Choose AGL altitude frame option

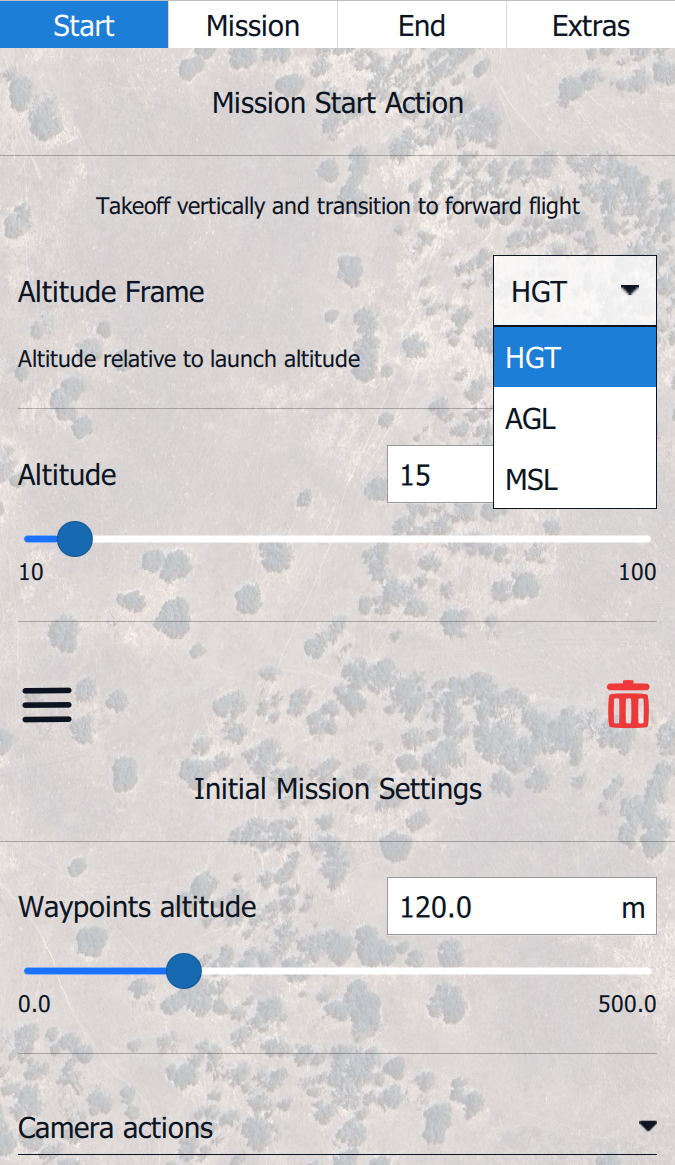coord(574,419)
